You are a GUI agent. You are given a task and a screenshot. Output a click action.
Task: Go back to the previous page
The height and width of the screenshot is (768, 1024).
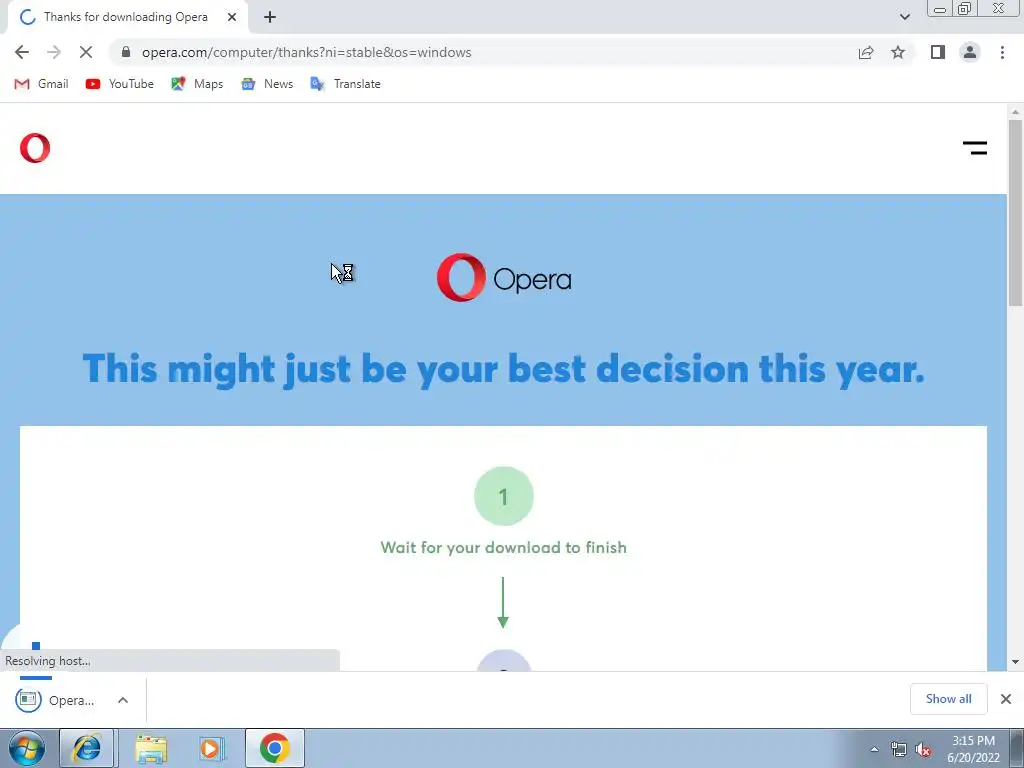tap(22, 52)
